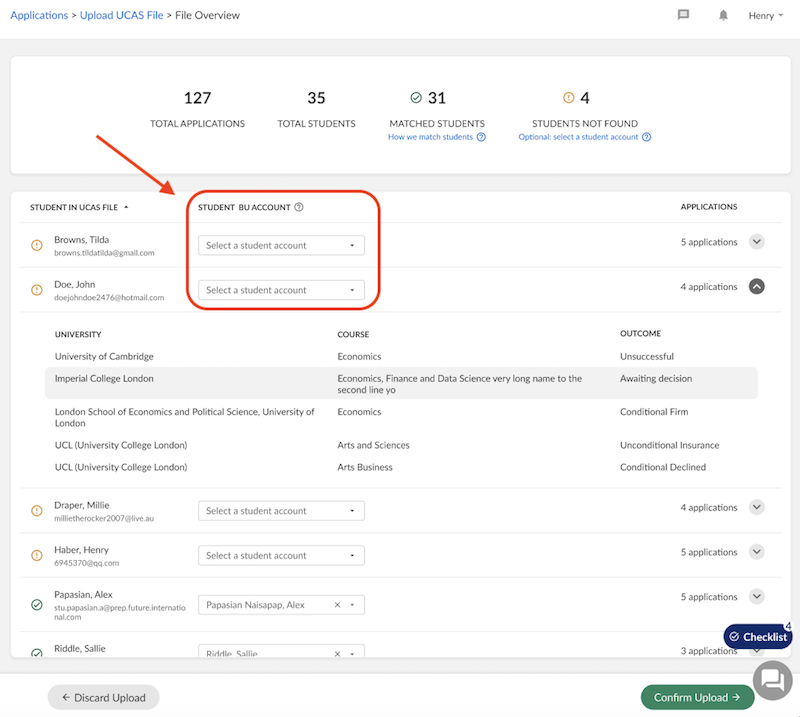800x717 pixels.
Task: Click help icon next to select a student account
Action: click(x=646, y=137)
